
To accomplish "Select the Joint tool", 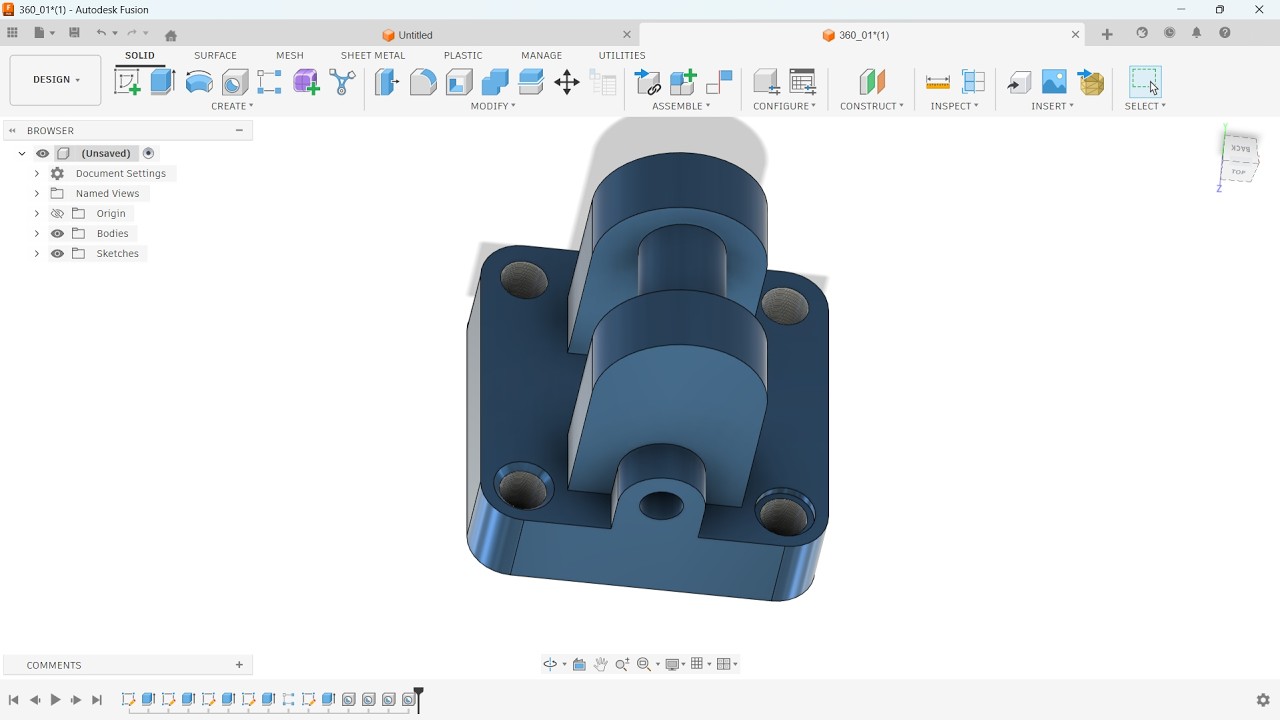I will [x=719, y=82].
